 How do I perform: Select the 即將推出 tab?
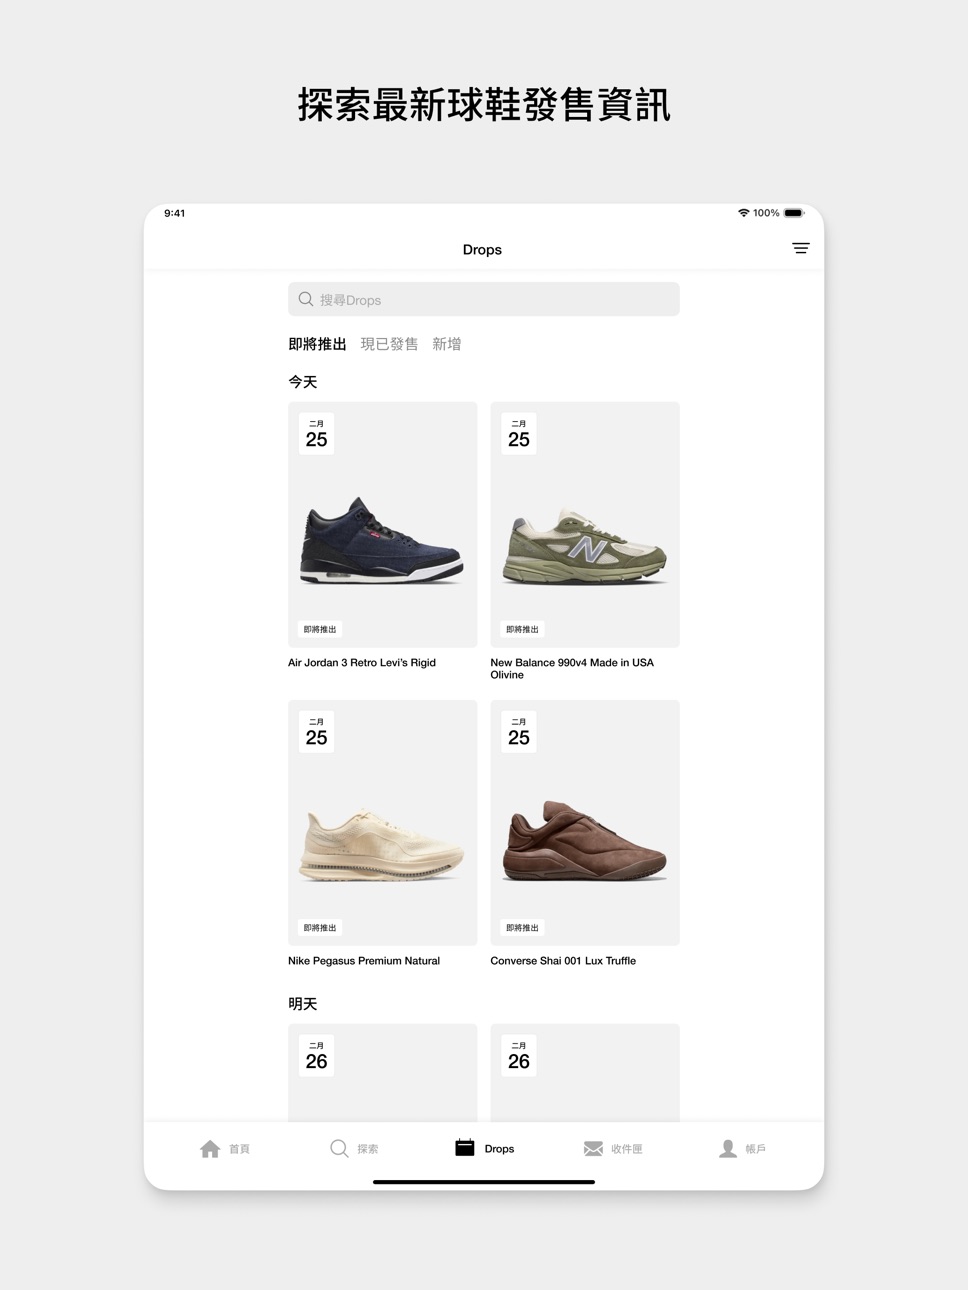(x=317, y=344)
